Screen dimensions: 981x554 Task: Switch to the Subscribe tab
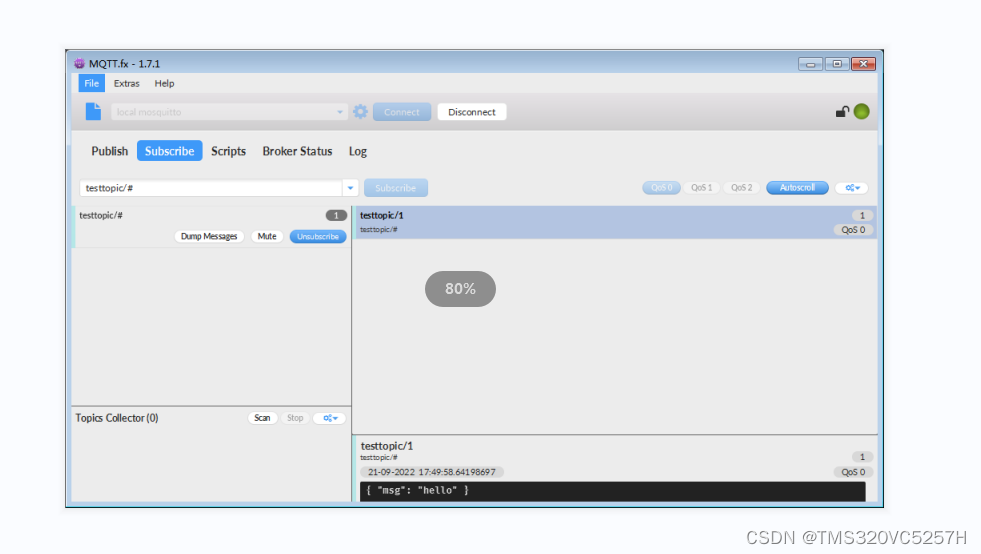[x=170, y=151]
